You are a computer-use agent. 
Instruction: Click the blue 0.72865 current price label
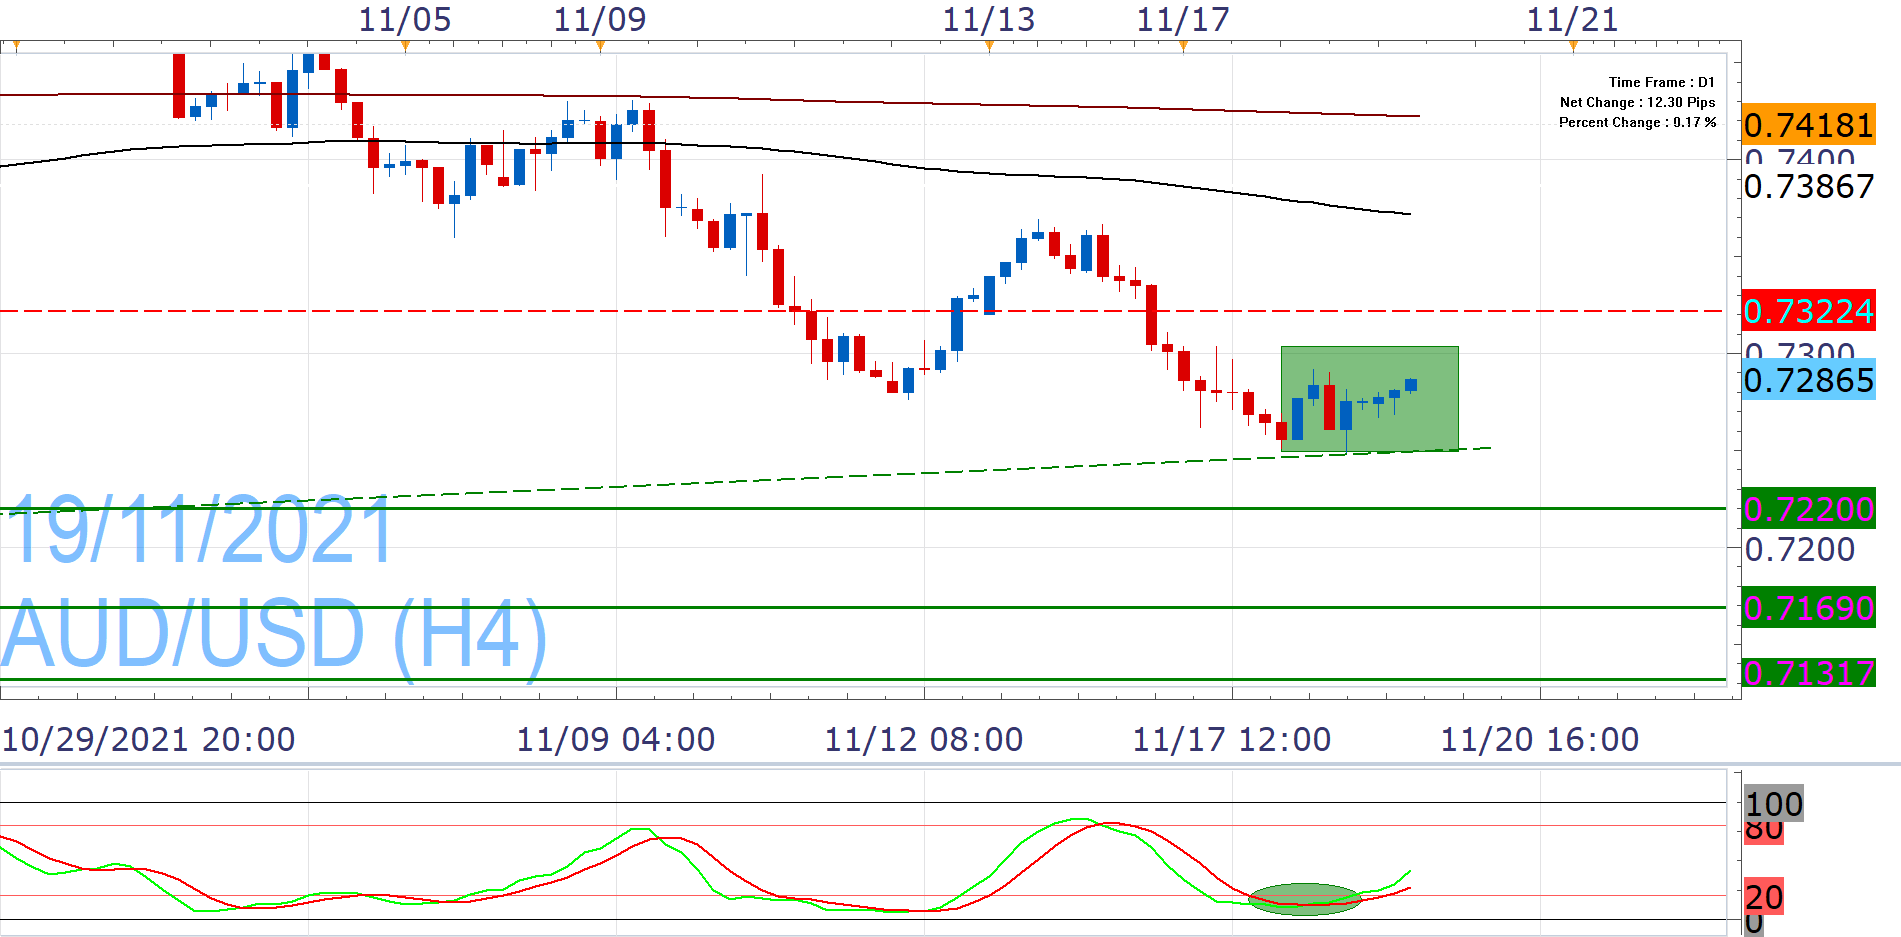point(1808,380)
